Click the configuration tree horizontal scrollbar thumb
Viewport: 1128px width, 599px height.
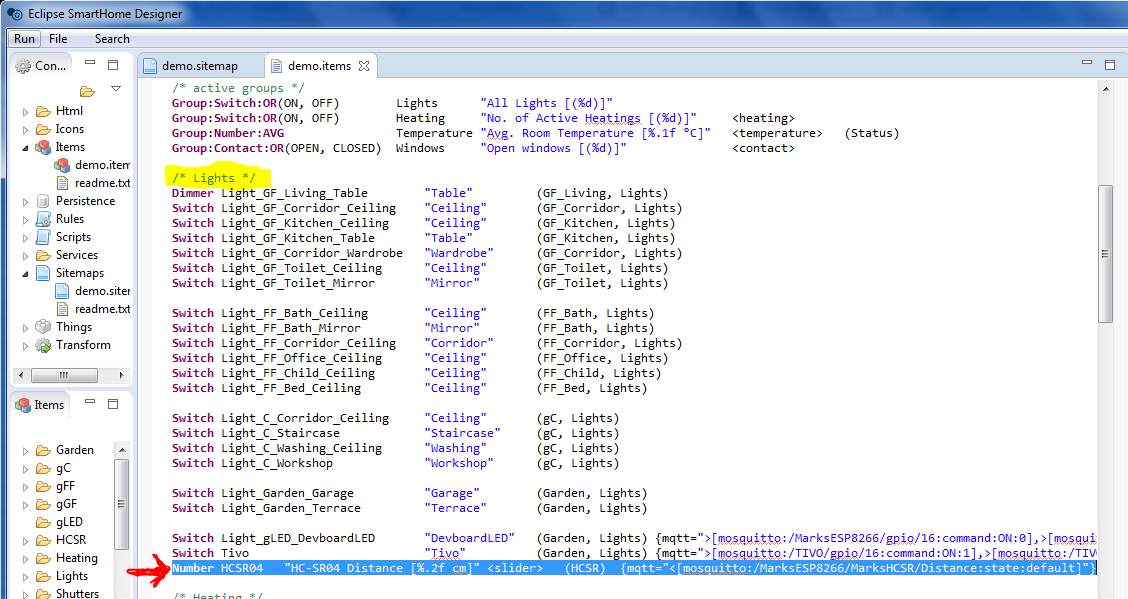click(64, 375)
